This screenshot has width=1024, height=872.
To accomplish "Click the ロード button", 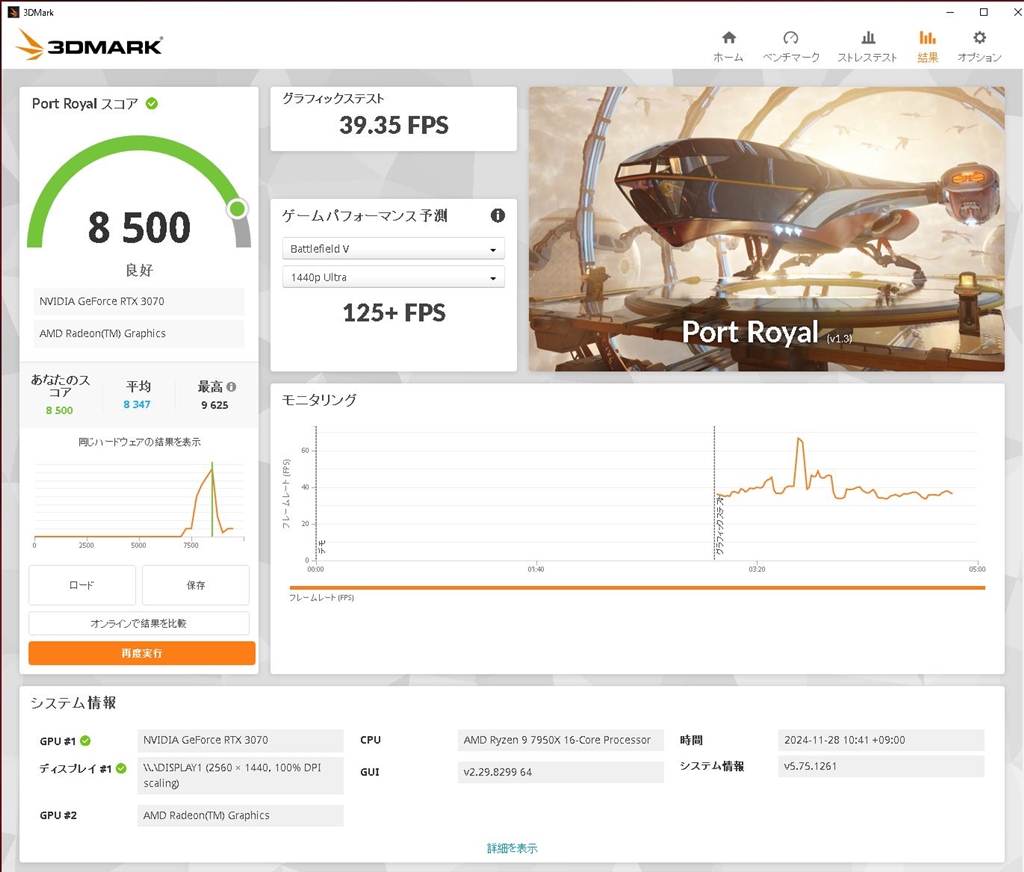I will point(82,585).
